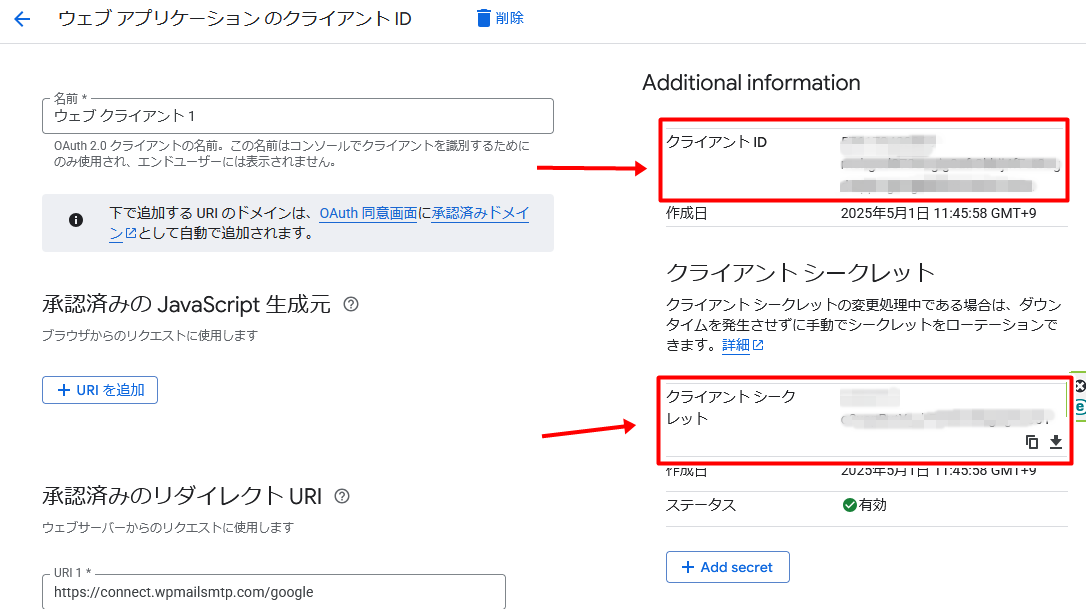Click the 'e' extension icon at screen edge
The image size is (1086, 609).
(1079, 406)
